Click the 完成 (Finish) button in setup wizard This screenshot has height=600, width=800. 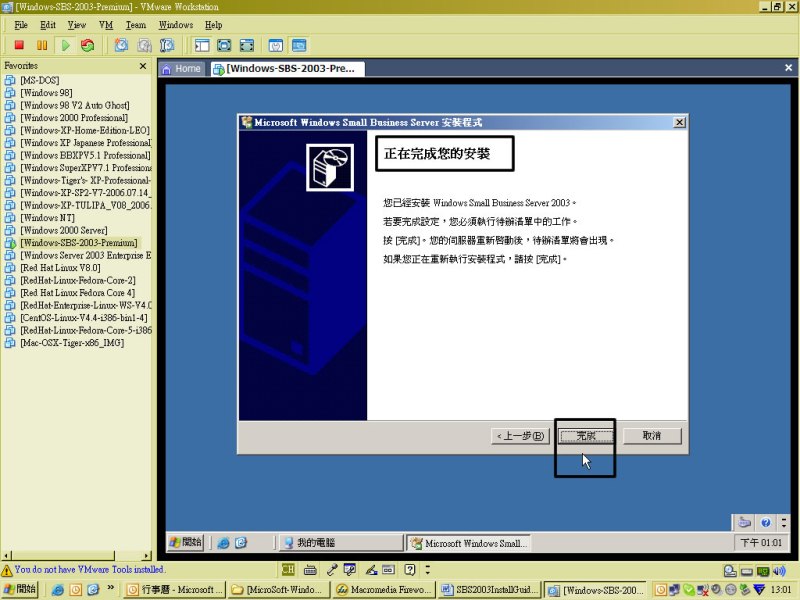click(x=586, y=436)
